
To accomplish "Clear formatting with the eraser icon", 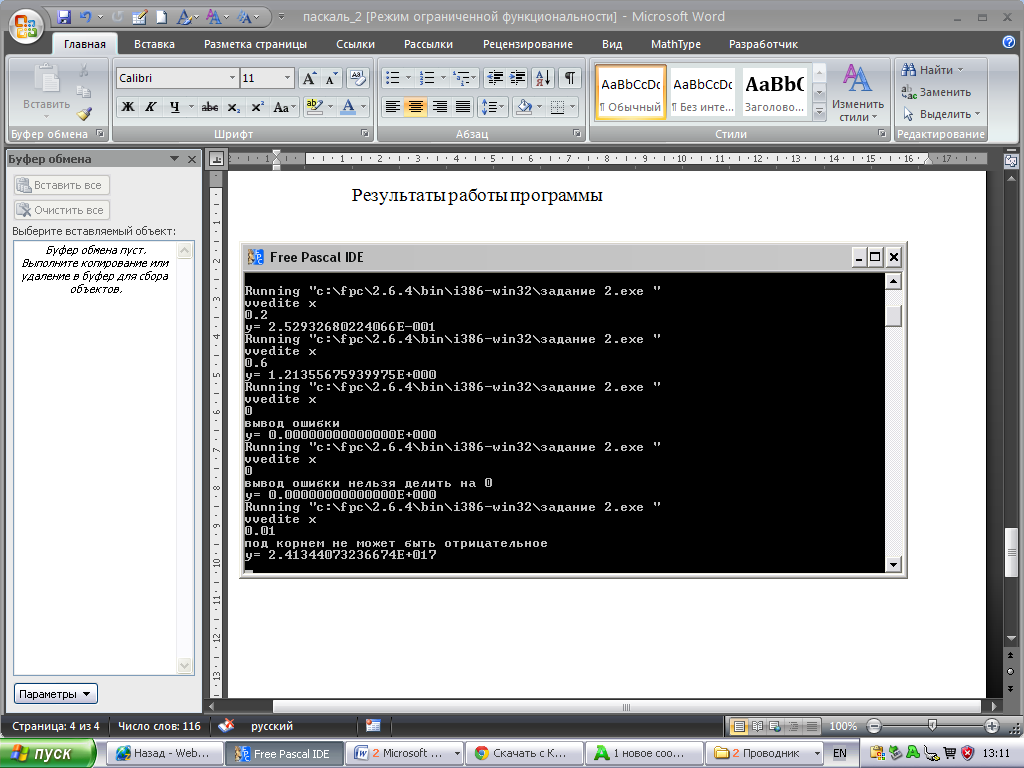I will coord(357,78).
